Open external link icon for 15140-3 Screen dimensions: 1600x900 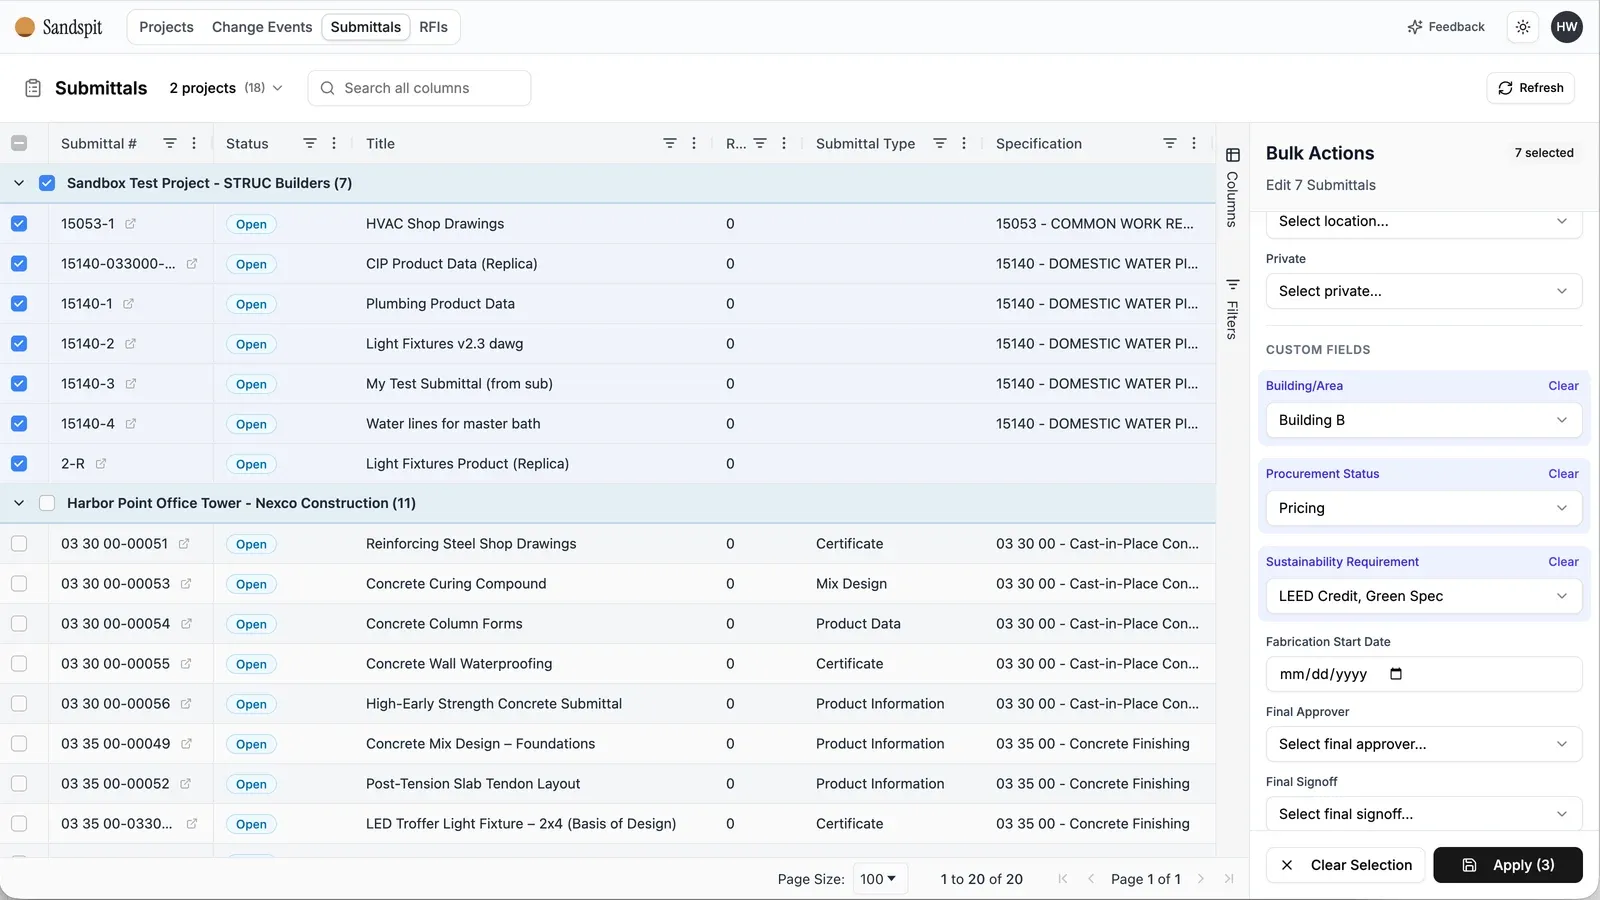pyautogui.click(x=130, y=384)
